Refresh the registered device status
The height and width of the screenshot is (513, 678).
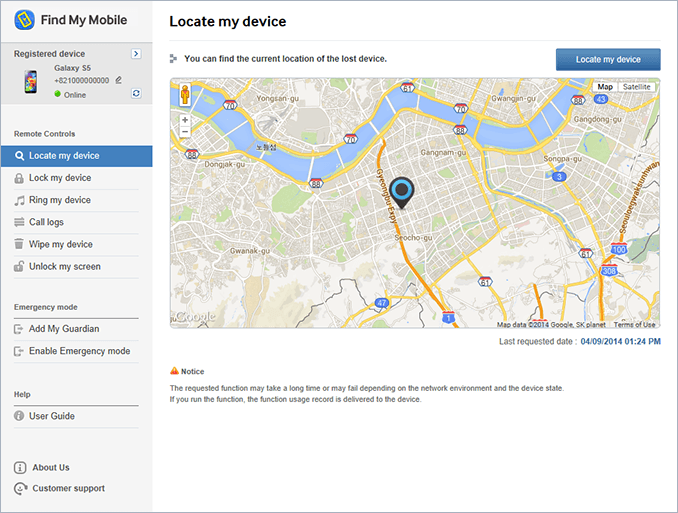[x=136, y=94]
